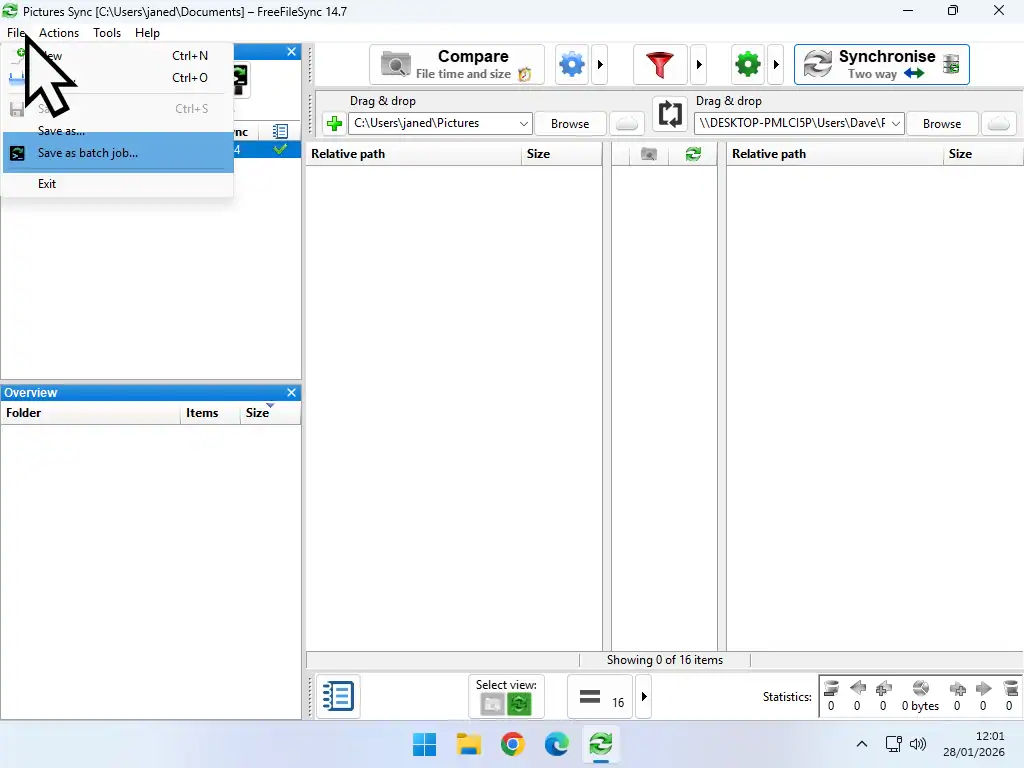
Task: Open comparison settings via the blue gear
Action: click(x=571, y=63)
